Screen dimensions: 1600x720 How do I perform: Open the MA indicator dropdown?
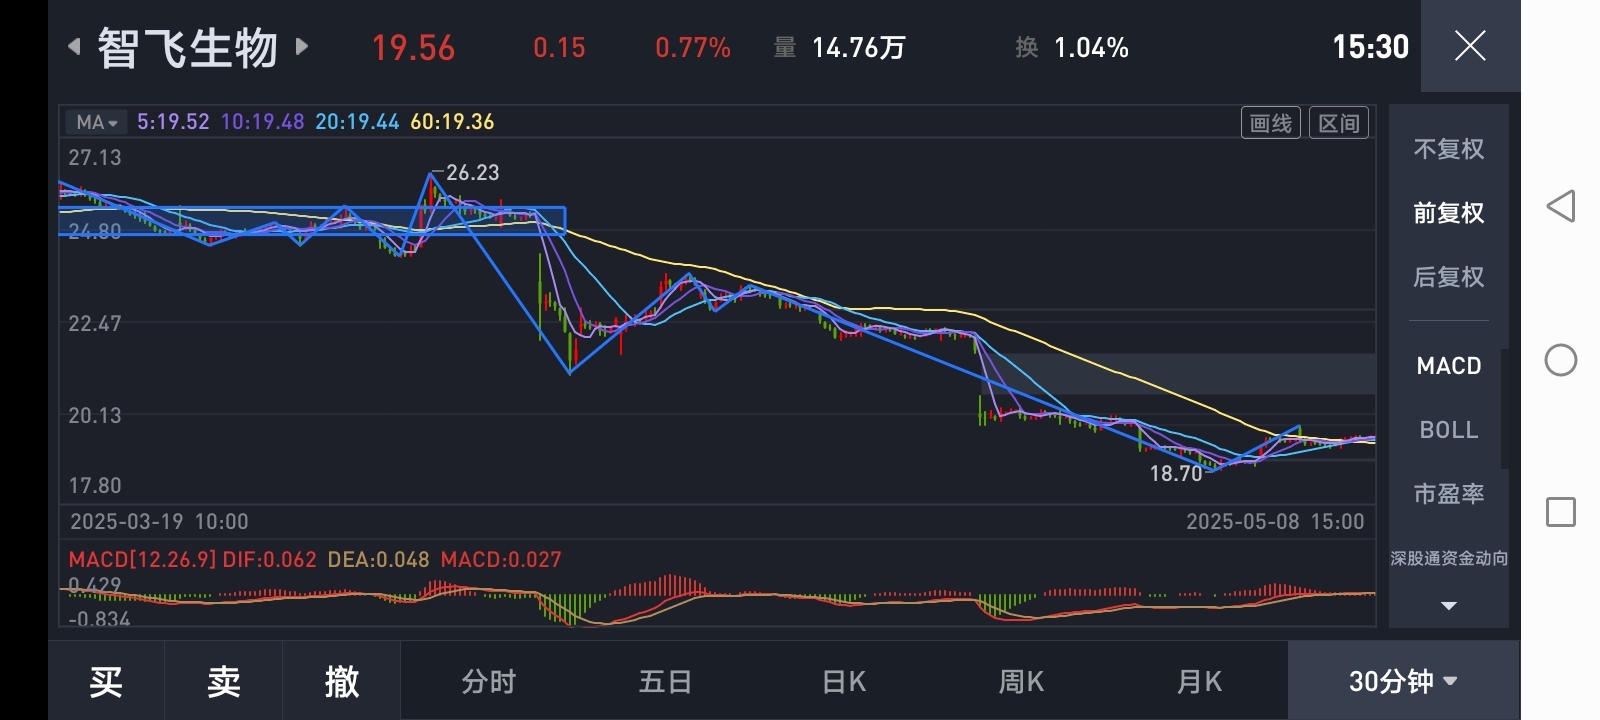point(97,122)
